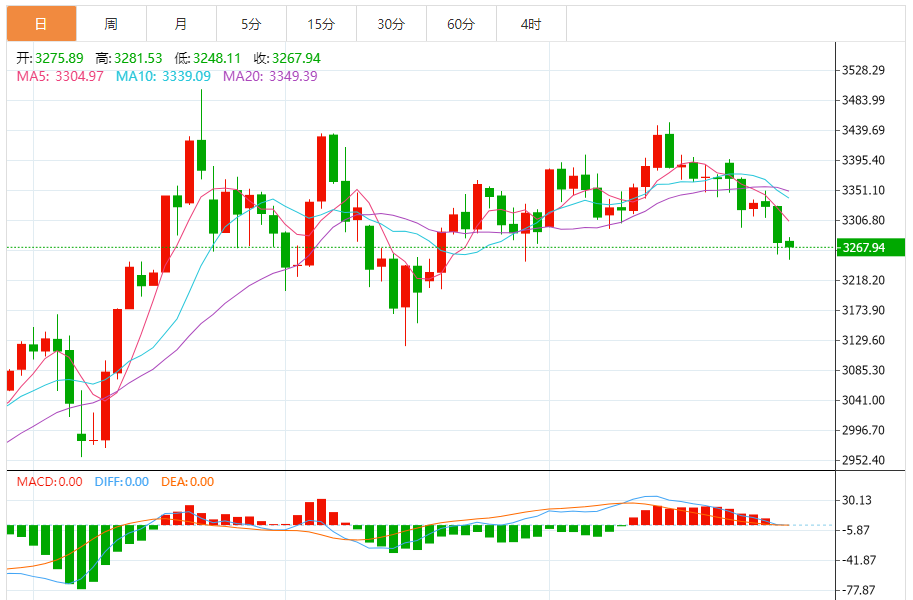This screenshot has width=913, height=600.
Task: Click the 3483.99 price axis label
Action: tap(864, 100)
